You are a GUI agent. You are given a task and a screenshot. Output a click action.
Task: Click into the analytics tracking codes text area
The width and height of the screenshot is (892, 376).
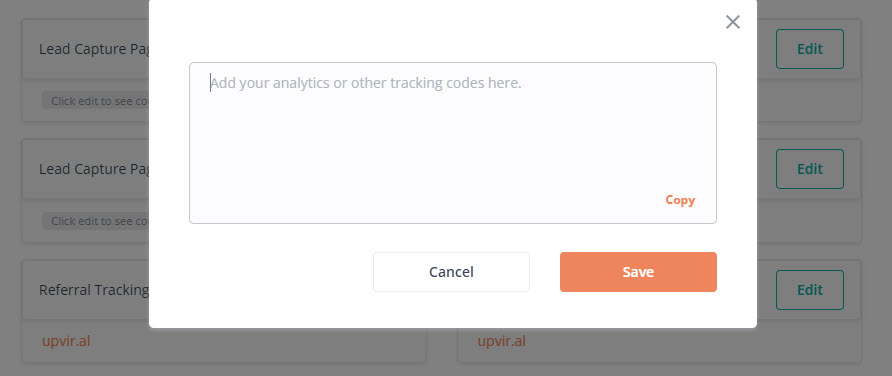pyautogui.click(x=452, y=143)
